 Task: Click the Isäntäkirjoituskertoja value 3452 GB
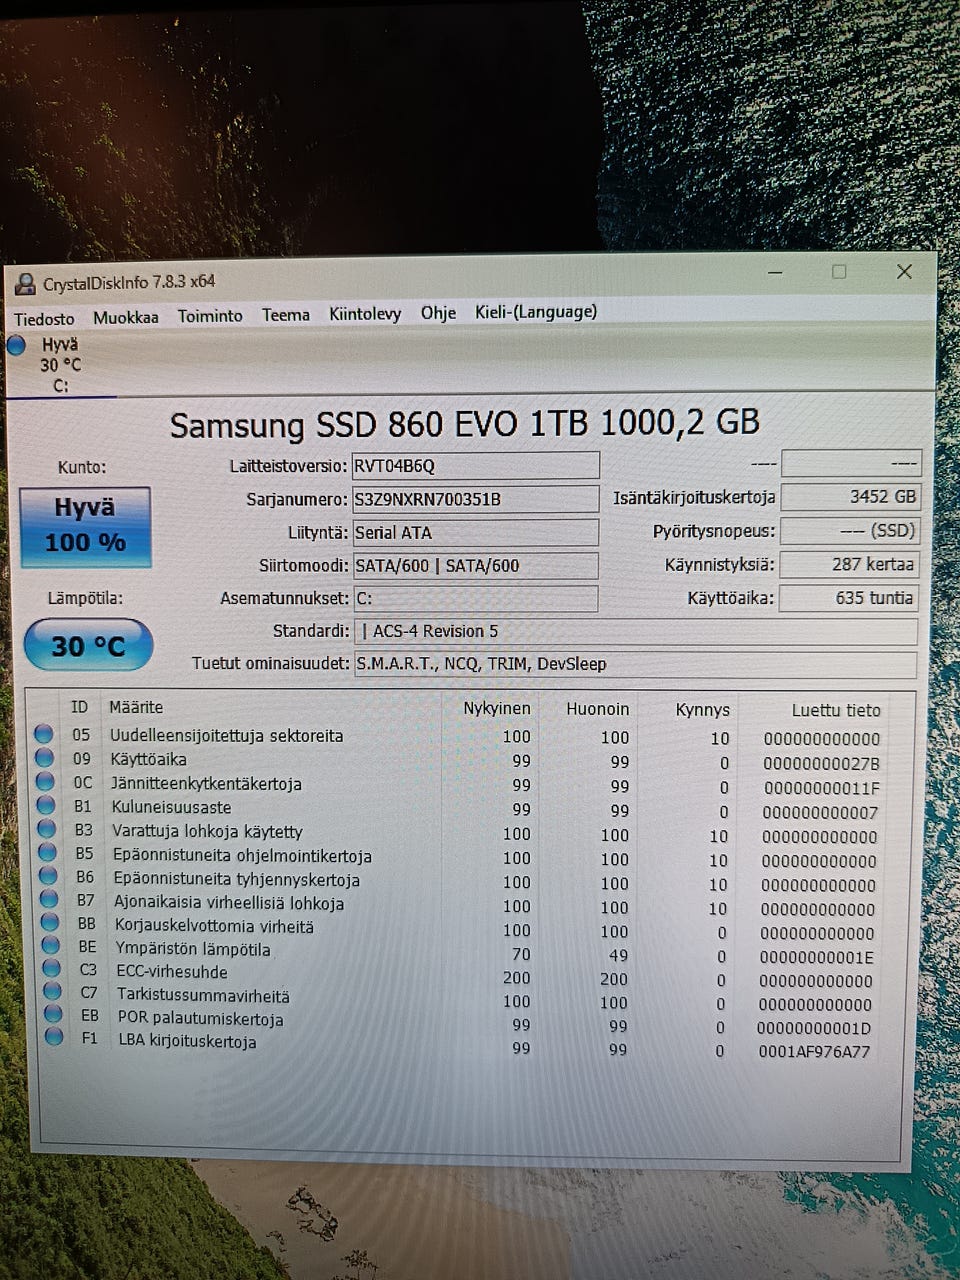[849, 496]
